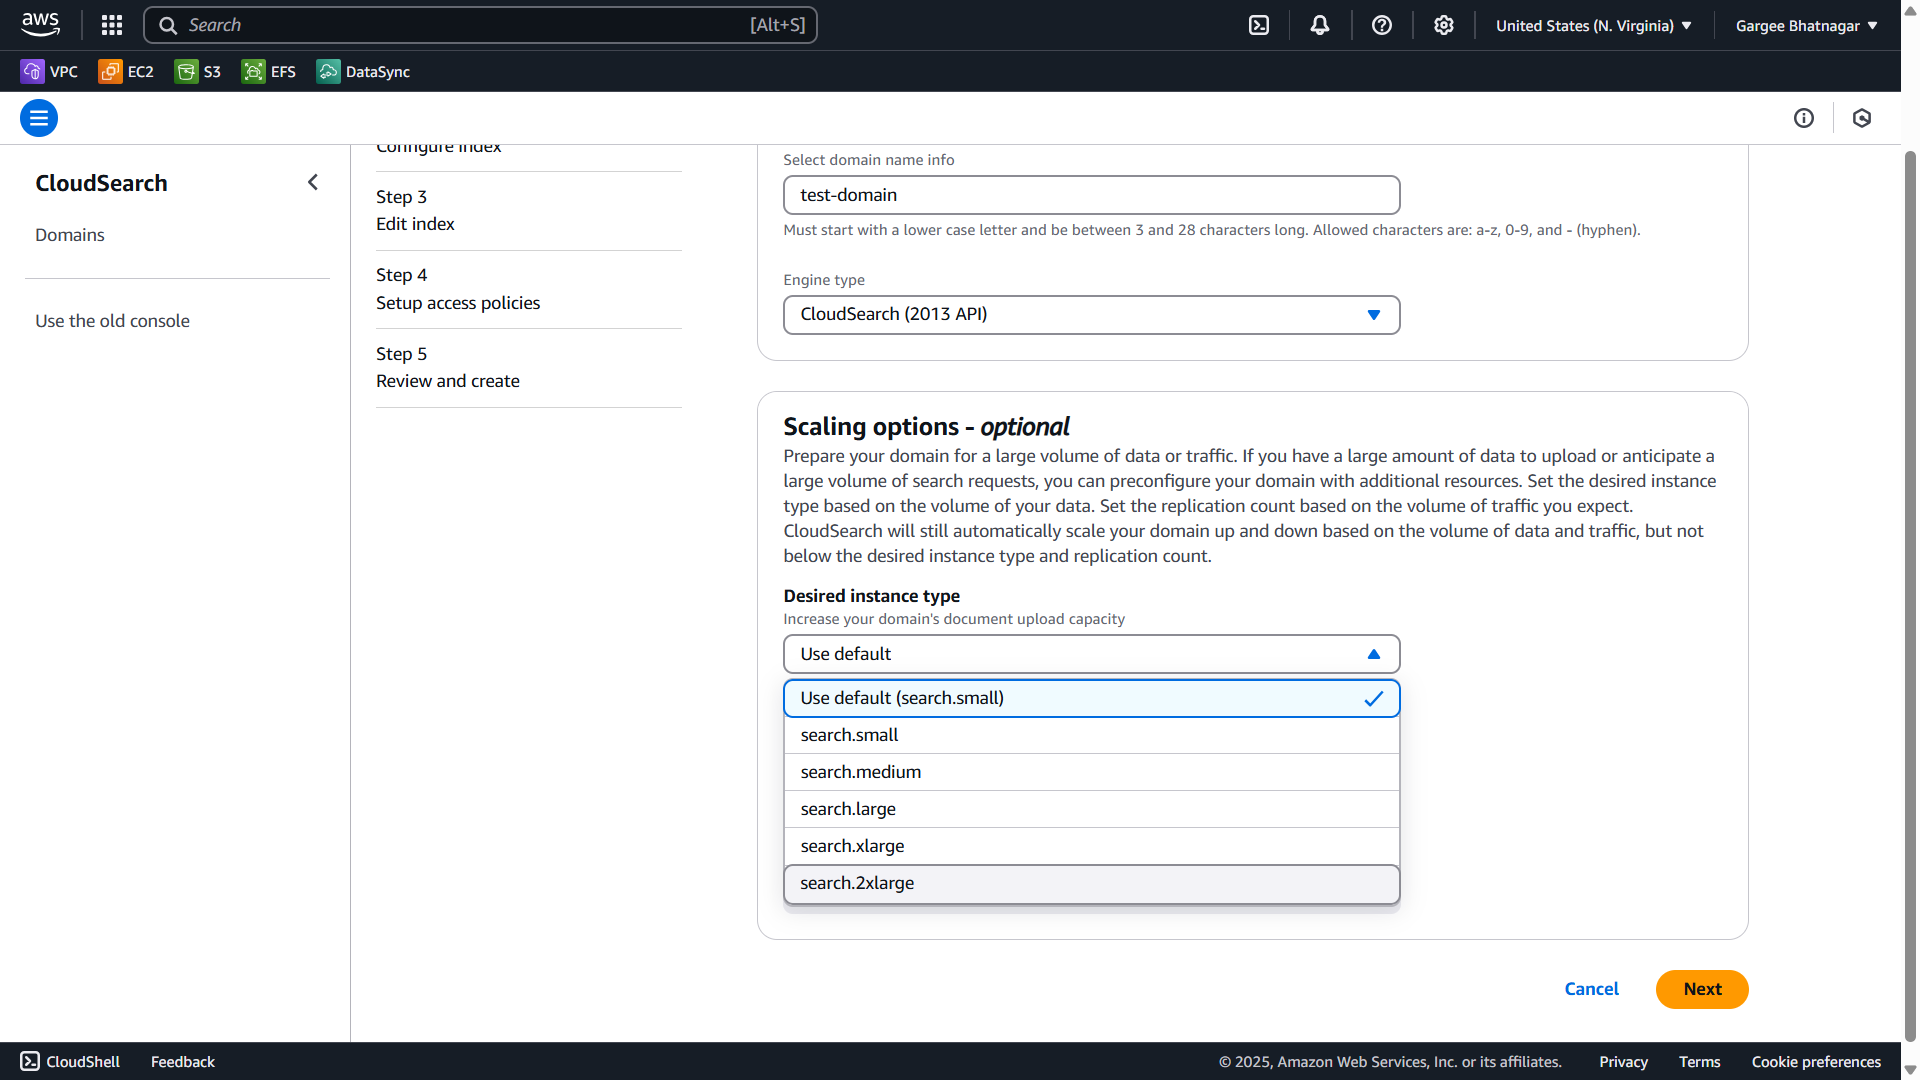
Task: Open the S3 shortcut
Action: pos(198,71)
